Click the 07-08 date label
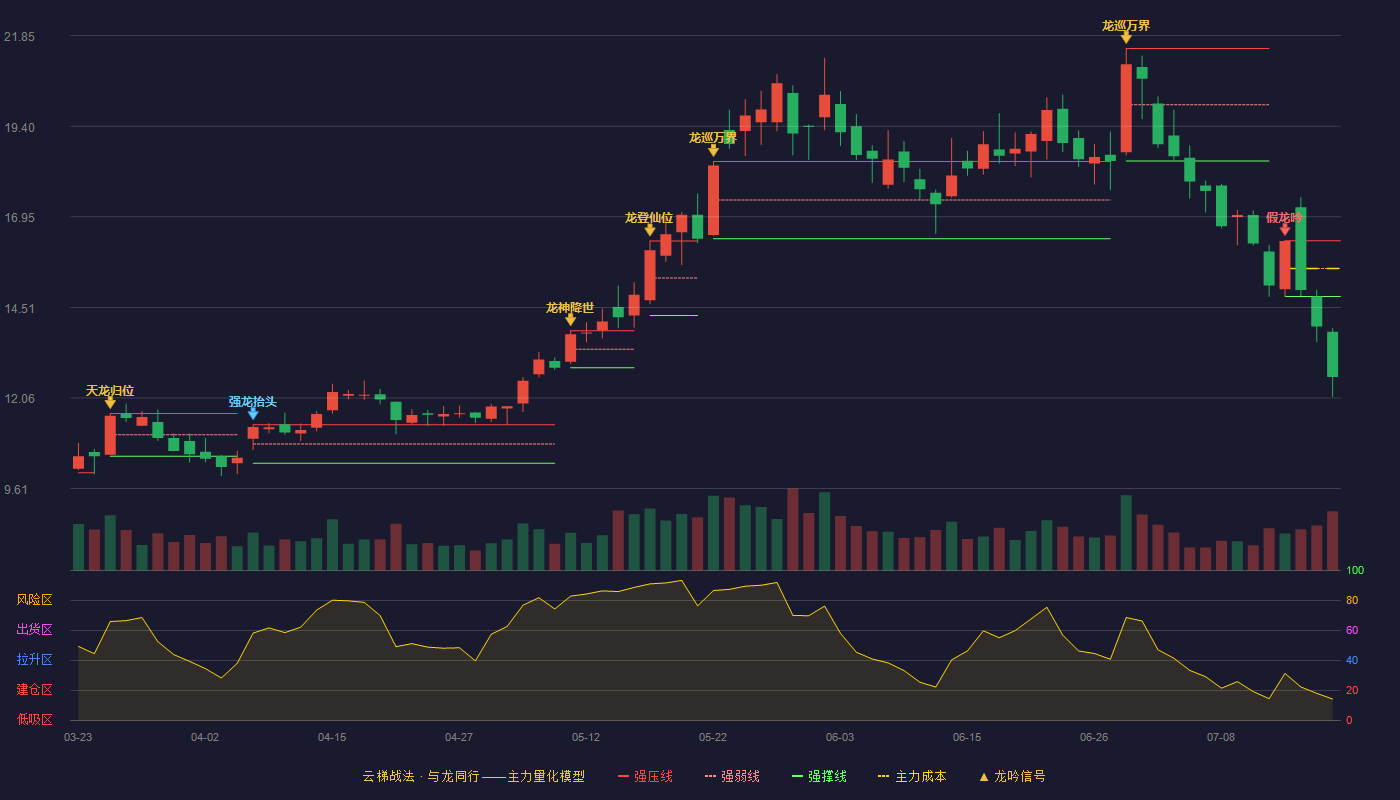This screenshot has width=1400, height=800. coord(1221,737)
